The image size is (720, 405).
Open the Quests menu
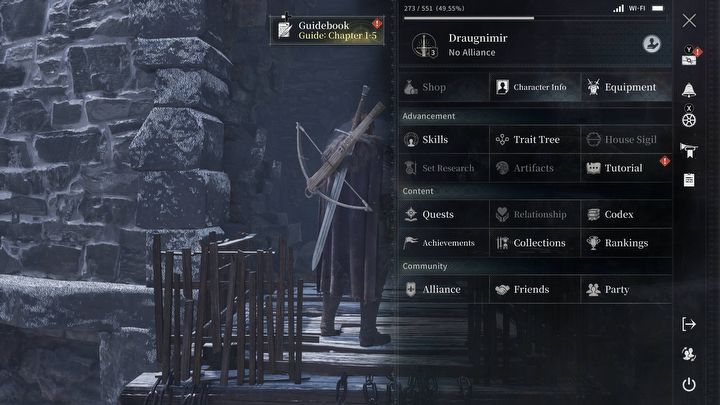[444, 214]
